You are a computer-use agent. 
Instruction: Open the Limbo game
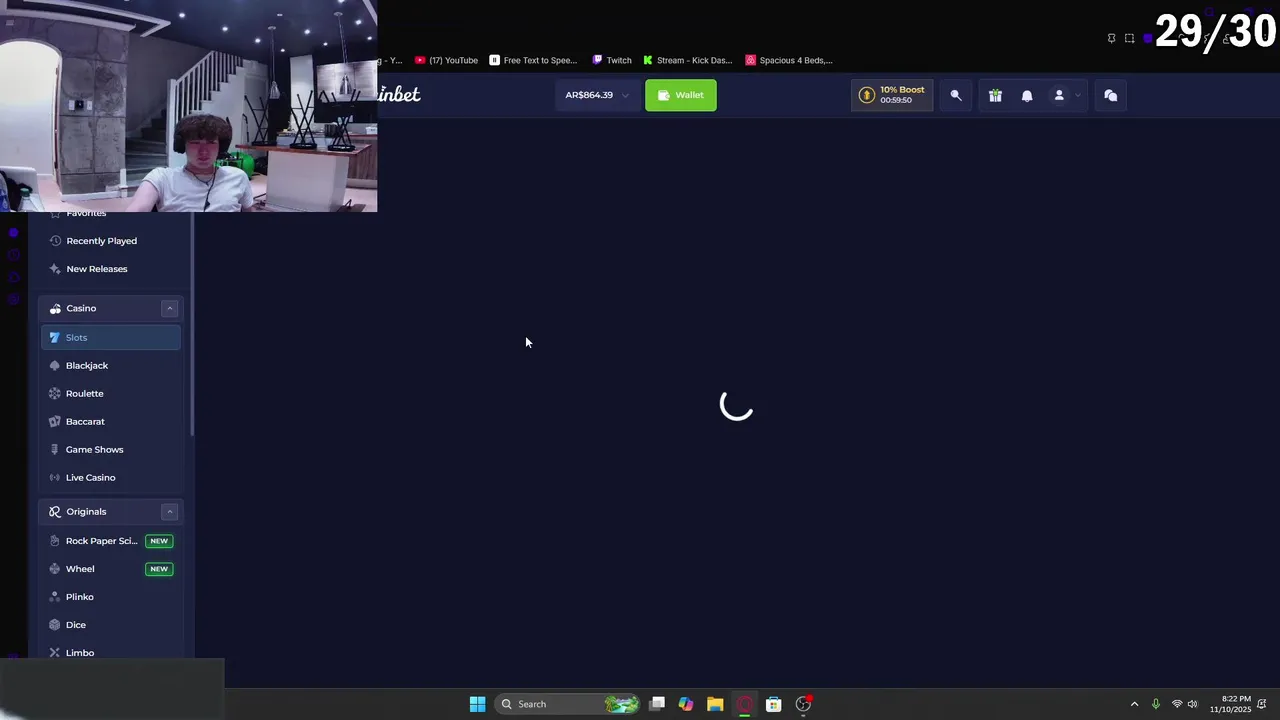click(110, 652)
